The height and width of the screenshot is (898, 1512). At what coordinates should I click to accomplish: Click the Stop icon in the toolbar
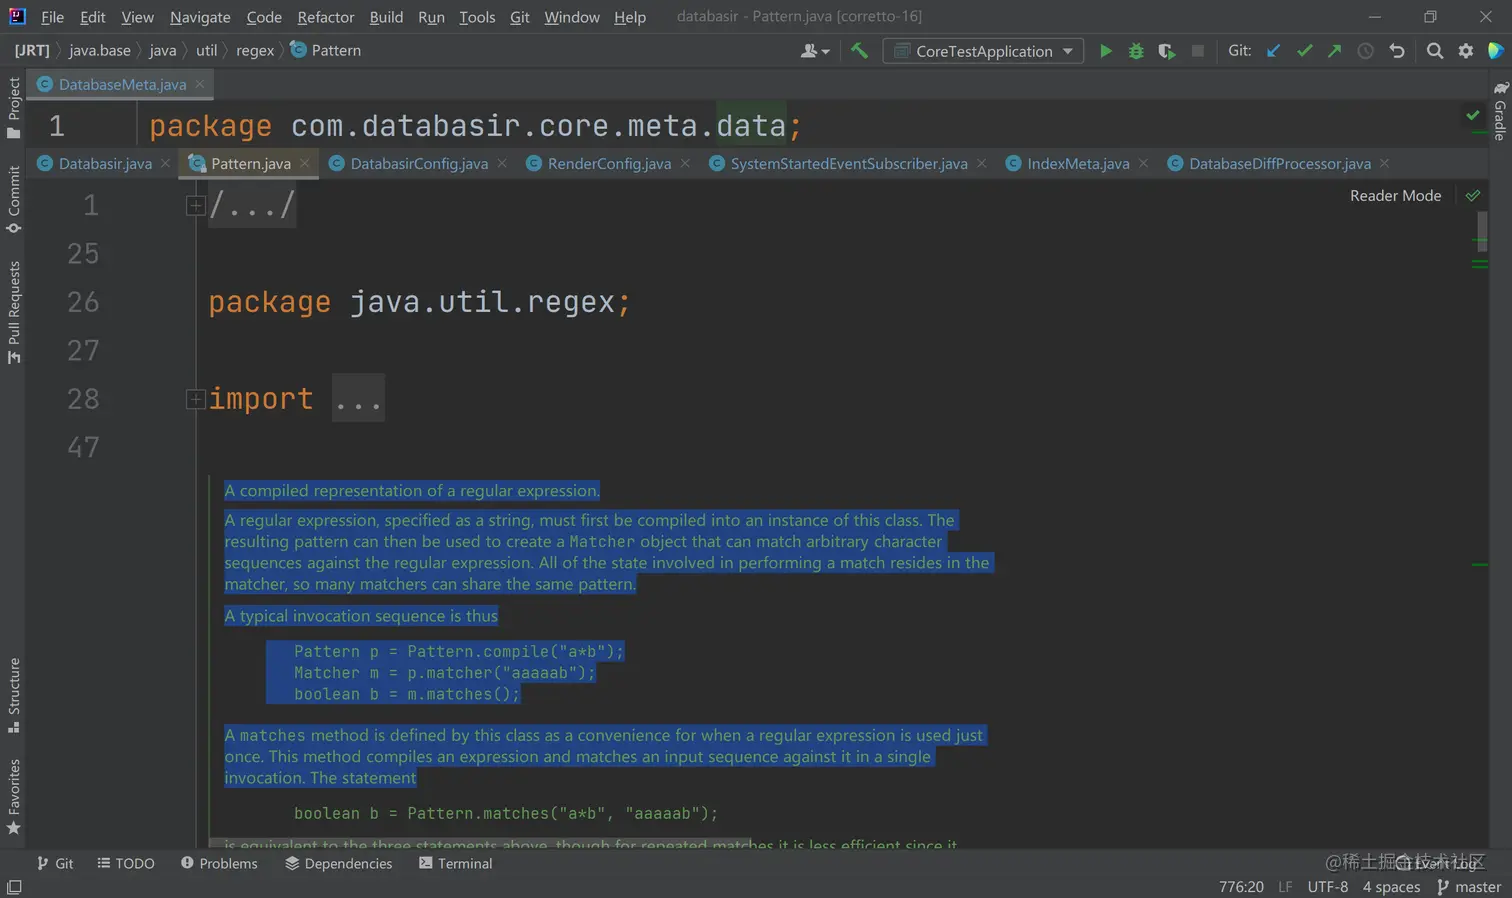1197,51
